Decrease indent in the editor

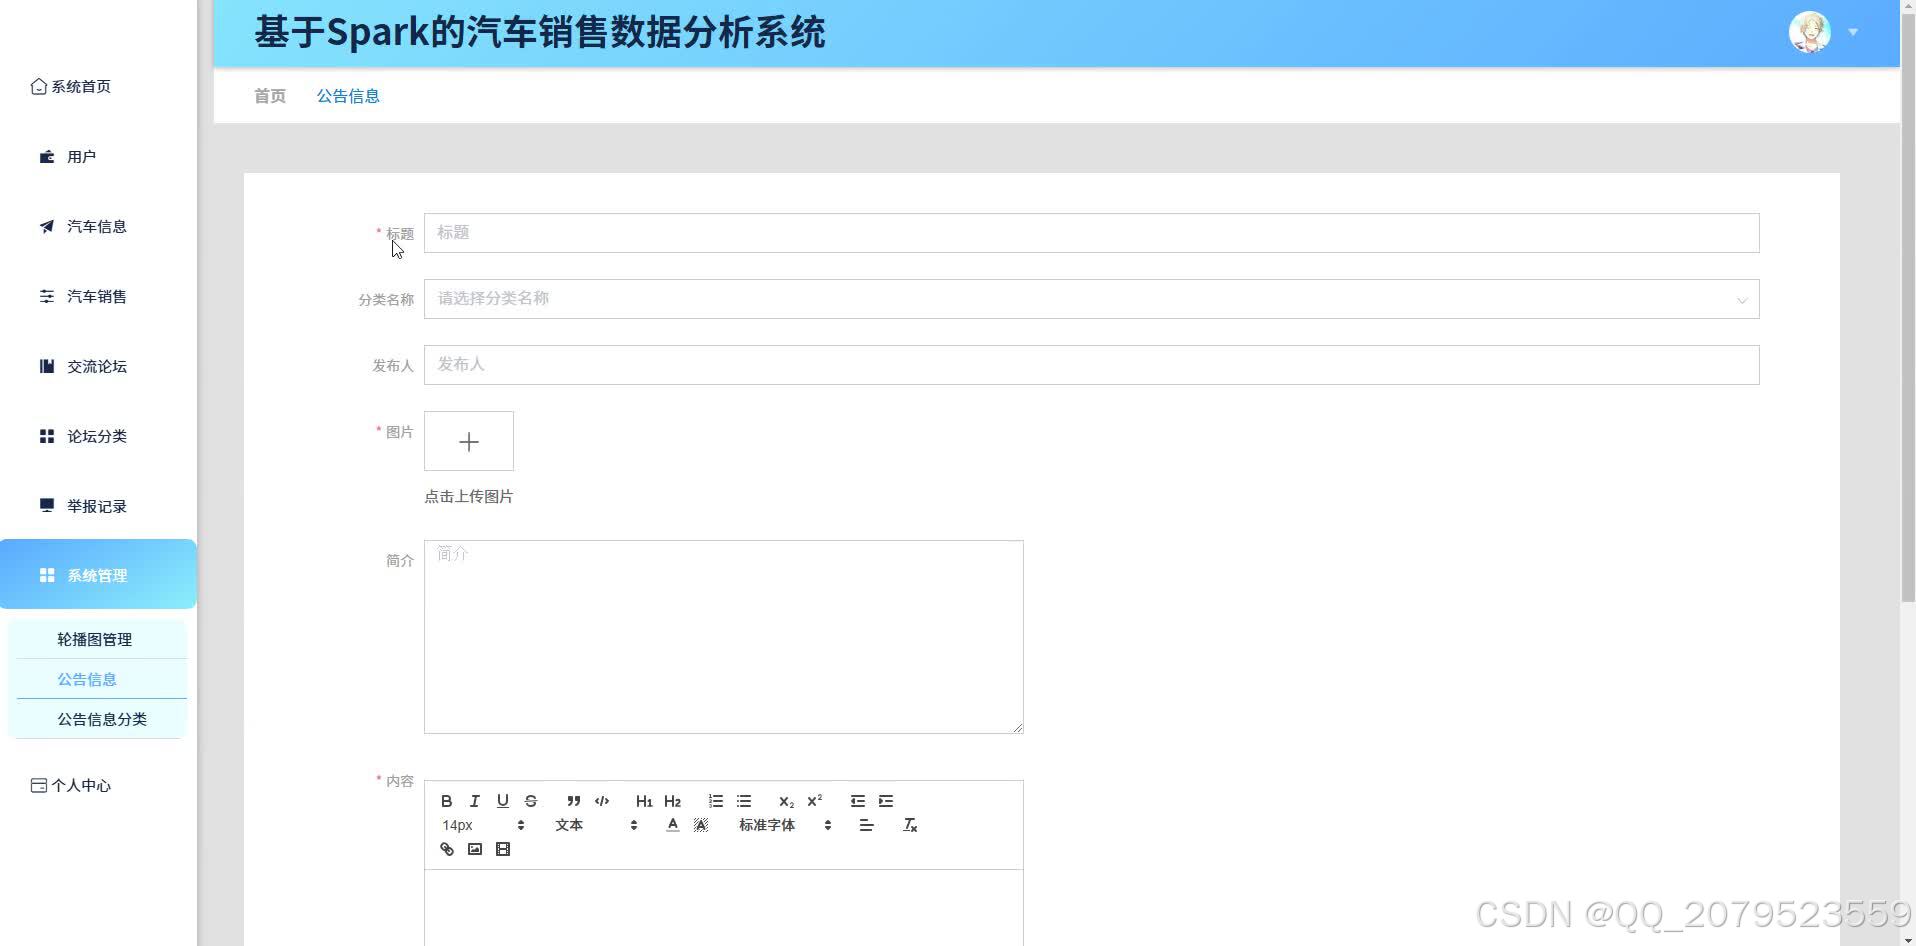pyautogui.click(x=858, y=801)
